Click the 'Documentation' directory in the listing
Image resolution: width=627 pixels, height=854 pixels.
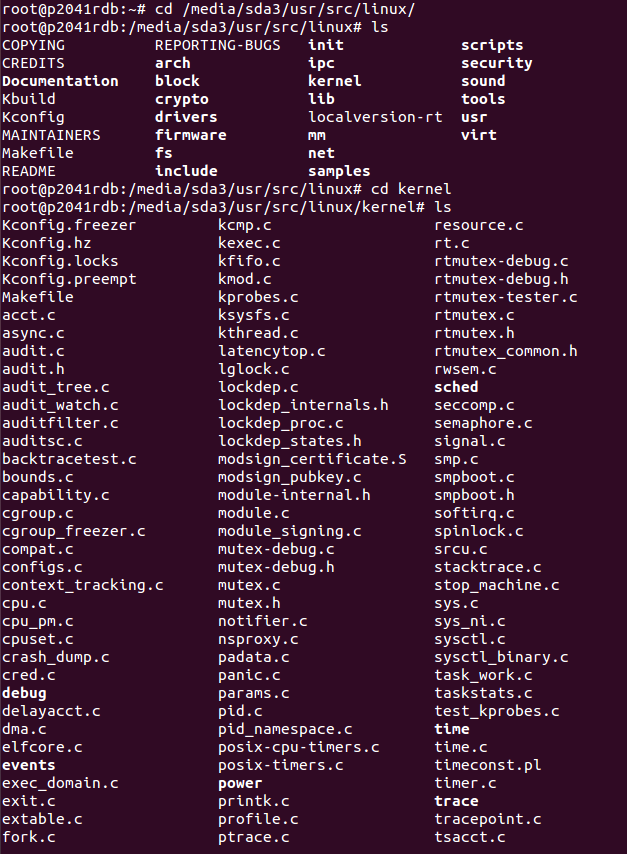tap(60, 81)
